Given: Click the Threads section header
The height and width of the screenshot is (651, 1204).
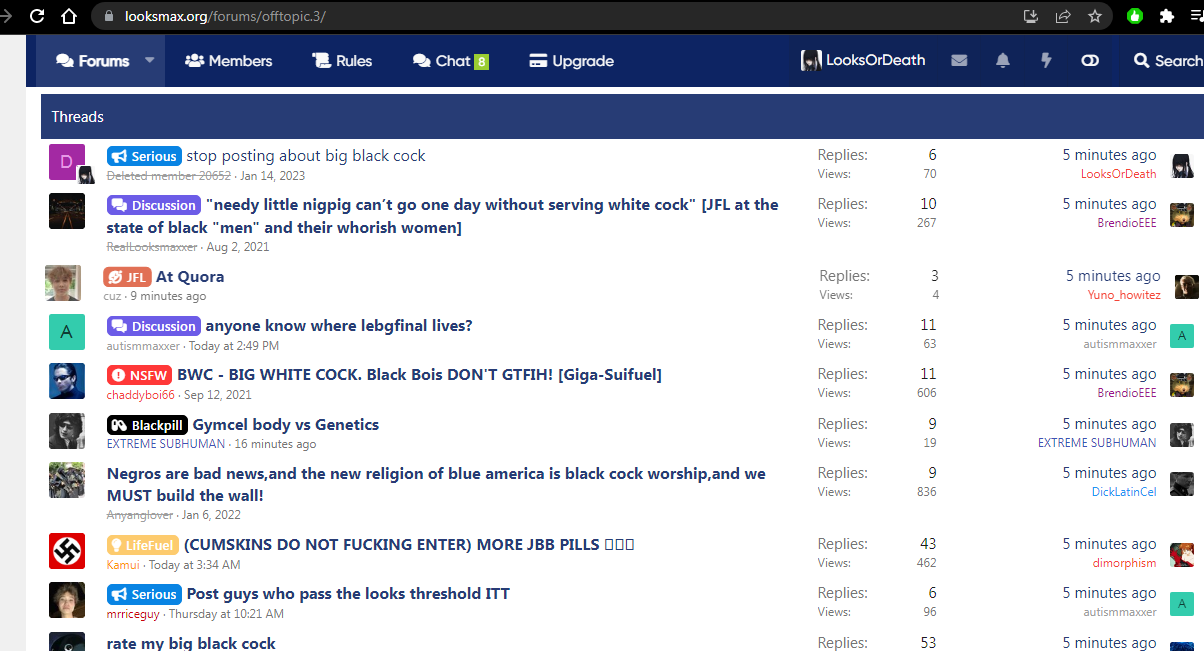Looking at the screenshot, I should (622, 117).
